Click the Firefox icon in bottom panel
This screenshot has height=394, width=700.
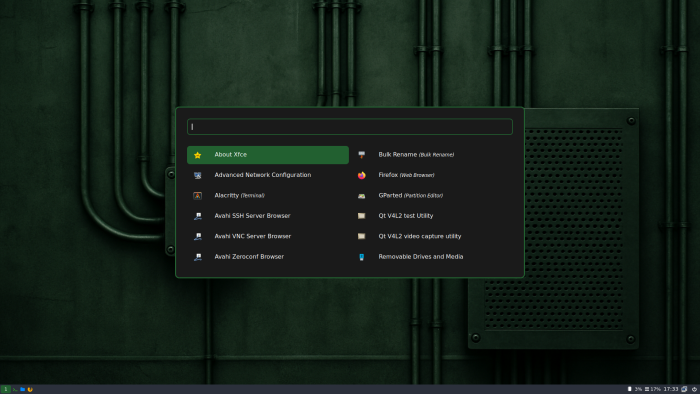point(30,390)
